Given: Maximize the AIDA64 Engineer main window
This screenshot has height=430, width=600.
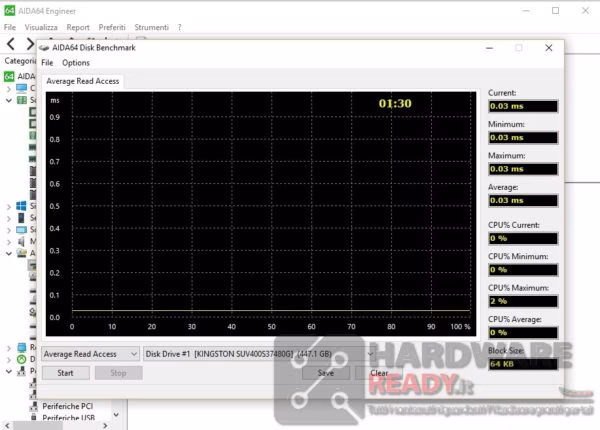Looking at the screenshot, I should tap(556, 11).
